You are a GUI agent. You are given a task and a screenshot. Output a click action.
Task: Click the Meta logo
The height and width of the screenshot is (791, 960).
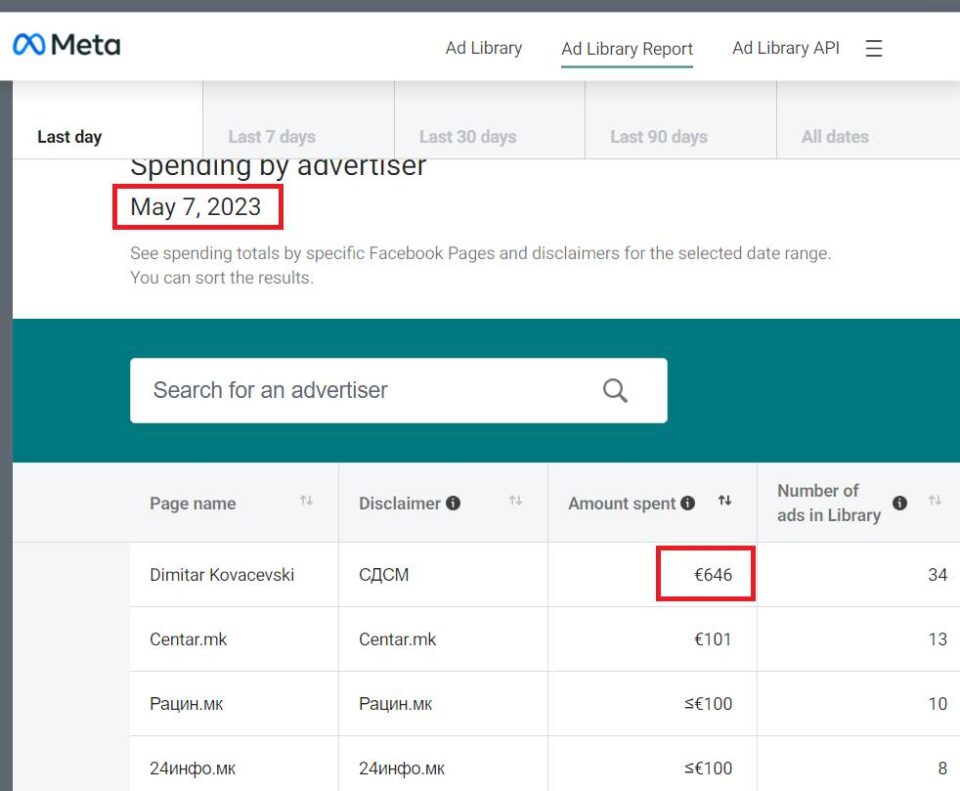pyautogui.click(x=66, y=45)
